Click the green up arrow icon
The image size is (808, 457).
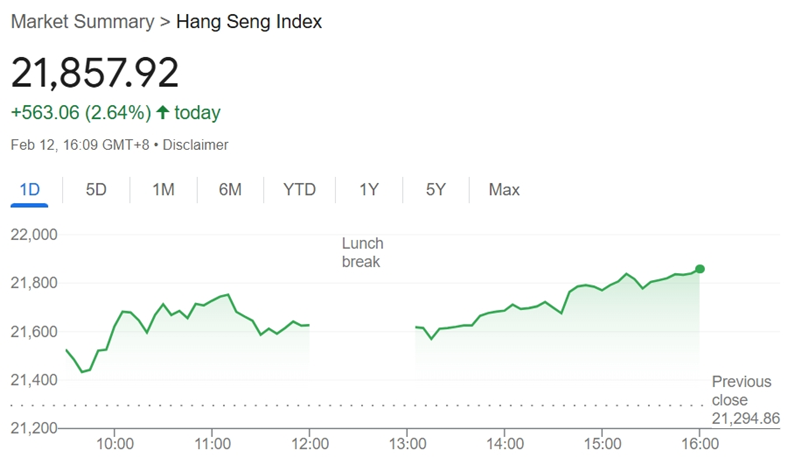(163, 112)
